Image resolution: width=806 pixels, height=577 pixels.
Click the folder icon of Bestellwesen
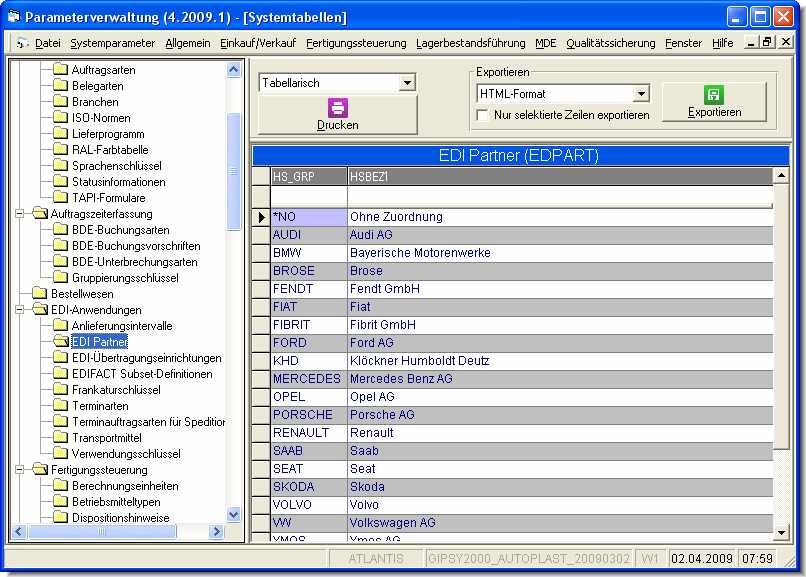40,293
